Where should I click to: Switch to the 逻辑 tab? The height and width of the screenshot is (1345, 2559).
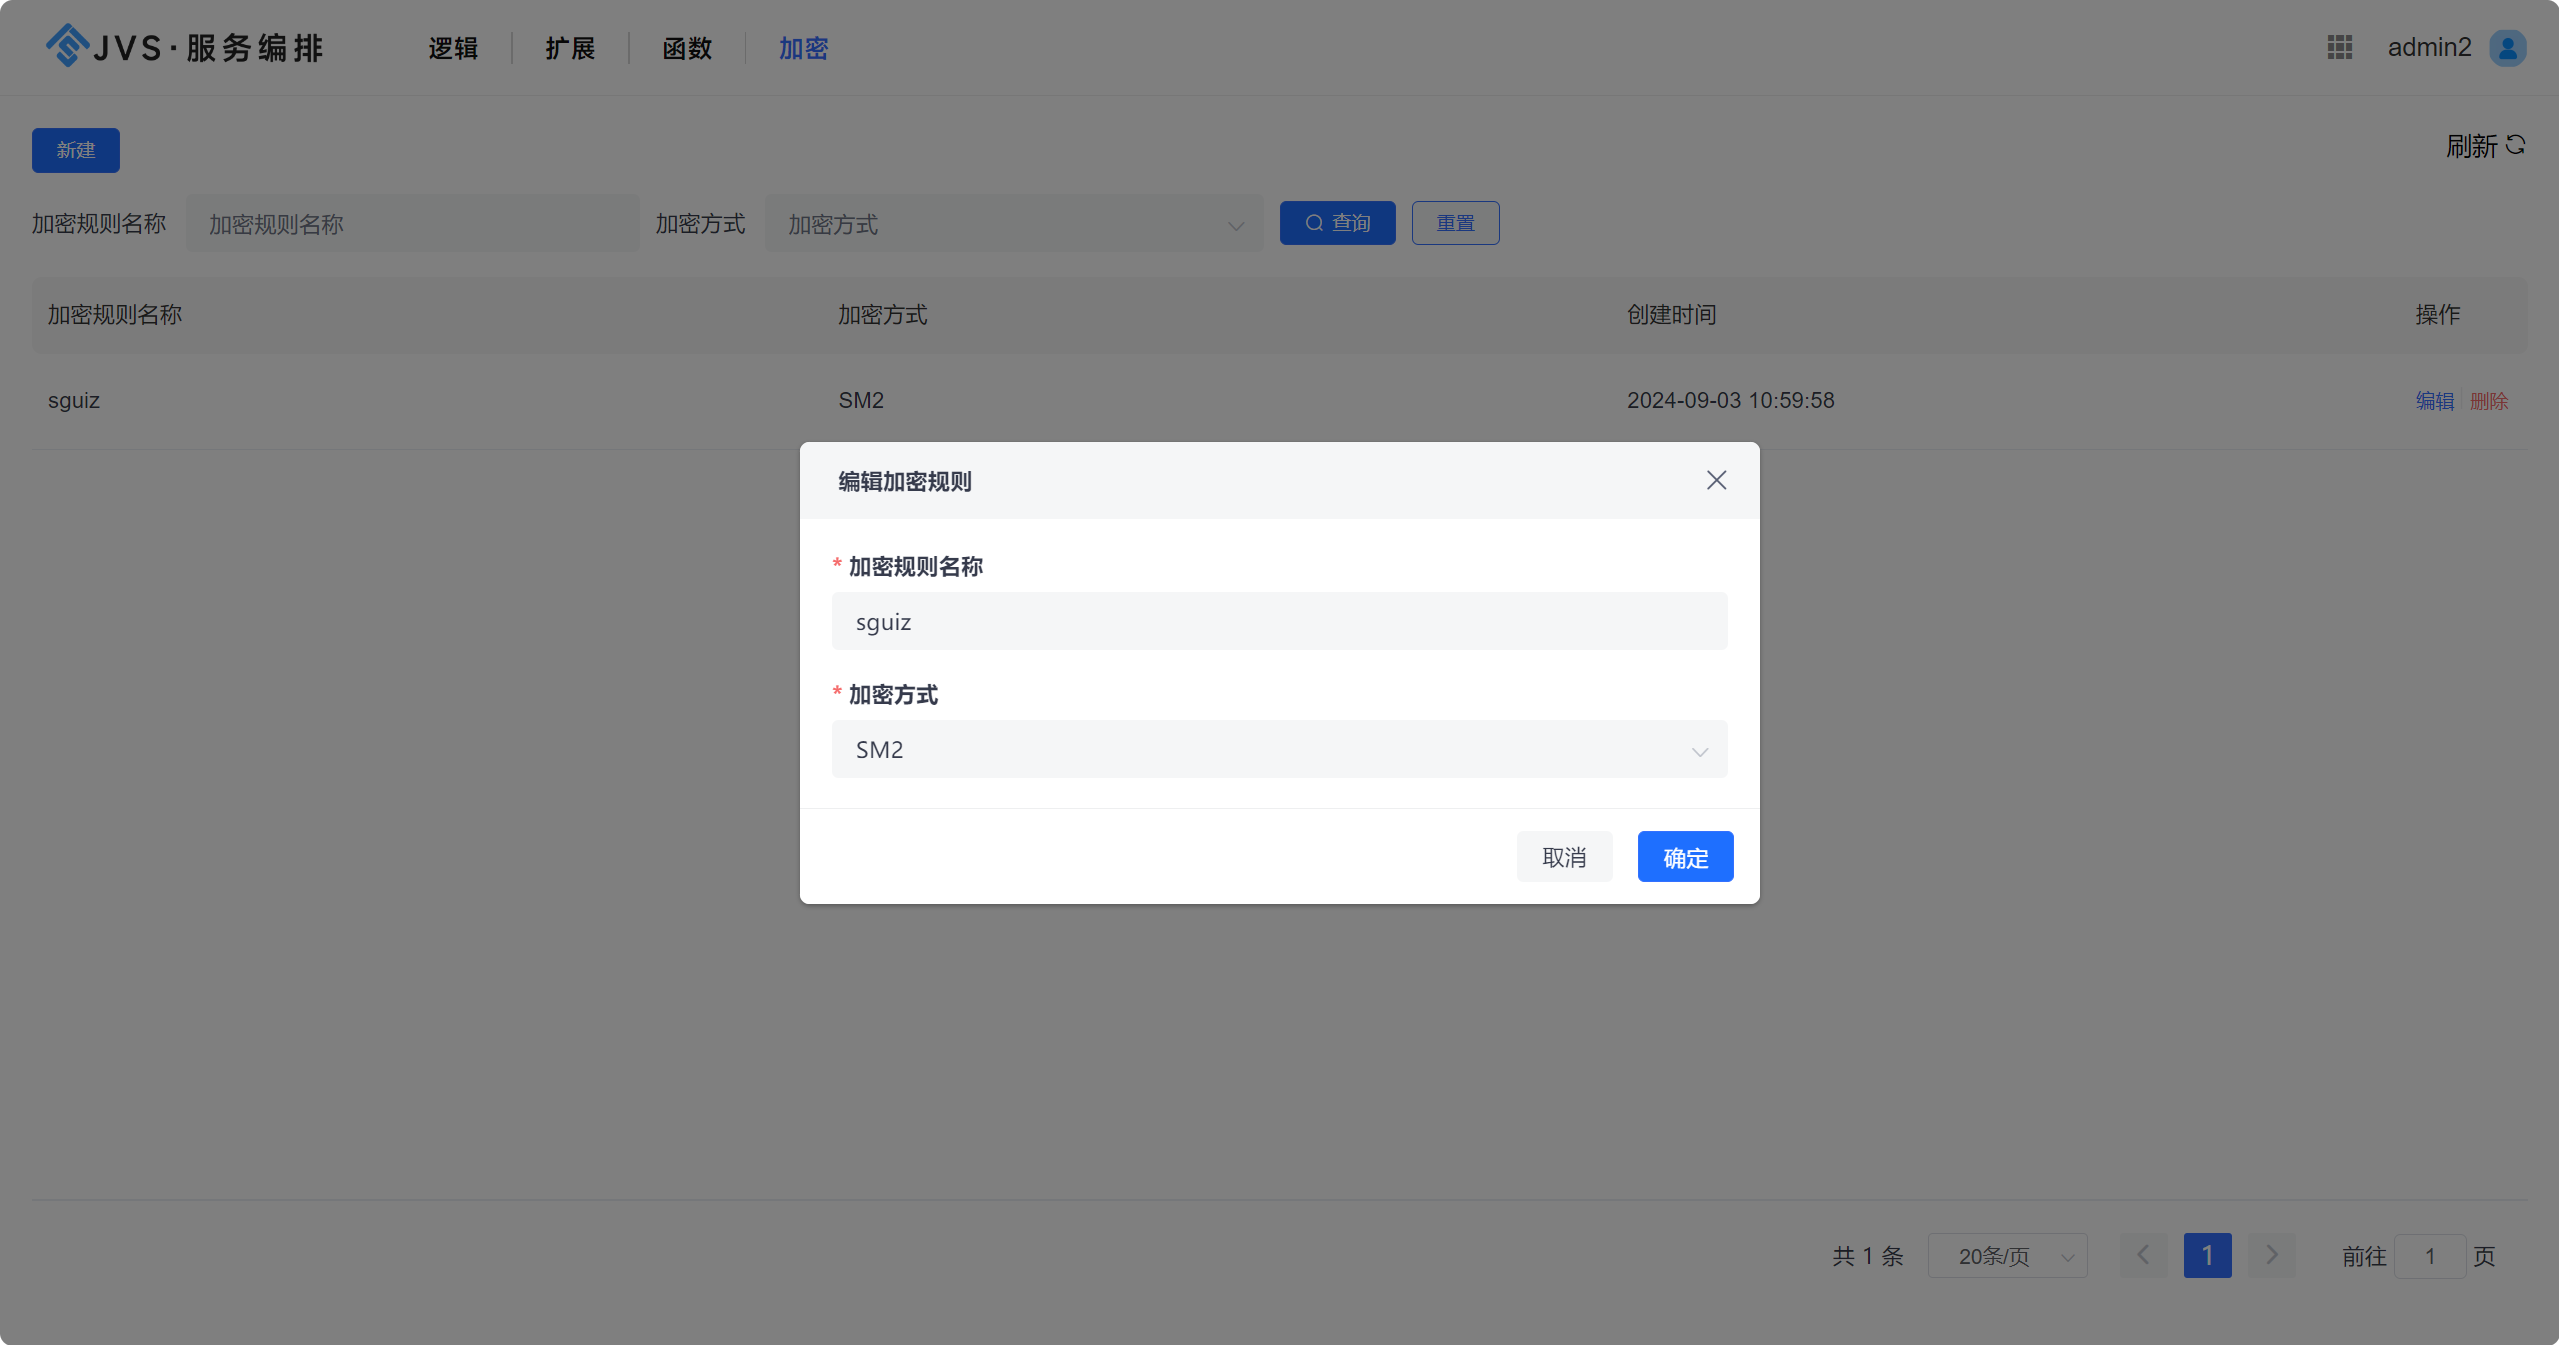[x=453, y=48]
